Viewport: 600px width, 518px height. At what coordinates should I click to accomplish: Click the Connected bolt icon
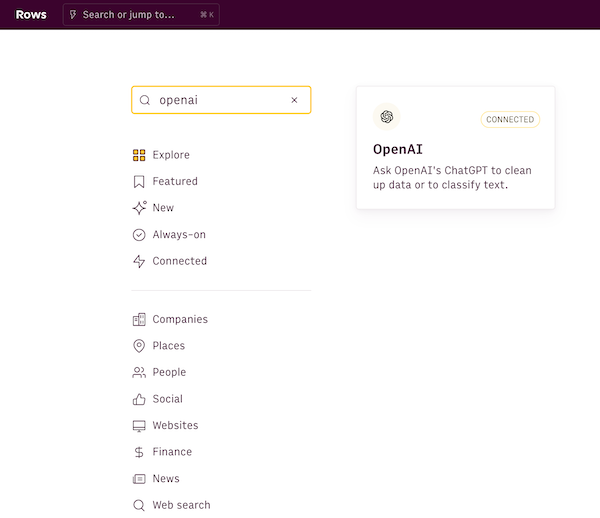point(139,261)
